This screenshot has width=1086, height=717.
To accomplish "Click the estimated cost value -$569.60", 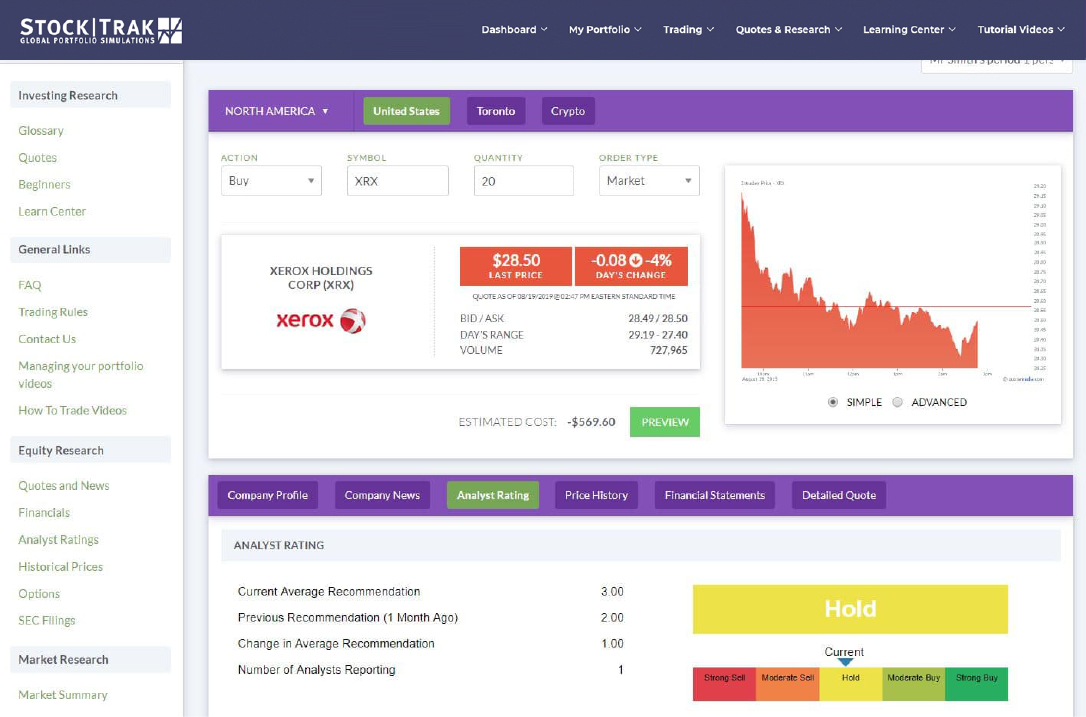I will (591, 422).
